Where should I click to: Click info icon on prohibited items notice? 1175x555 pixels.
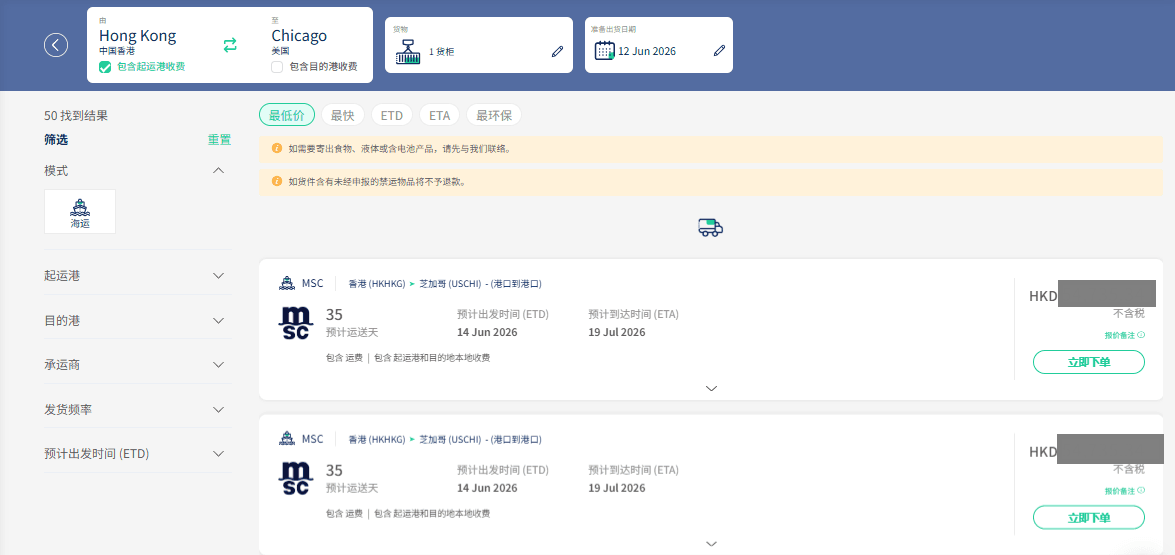click(x=277, y=181)
